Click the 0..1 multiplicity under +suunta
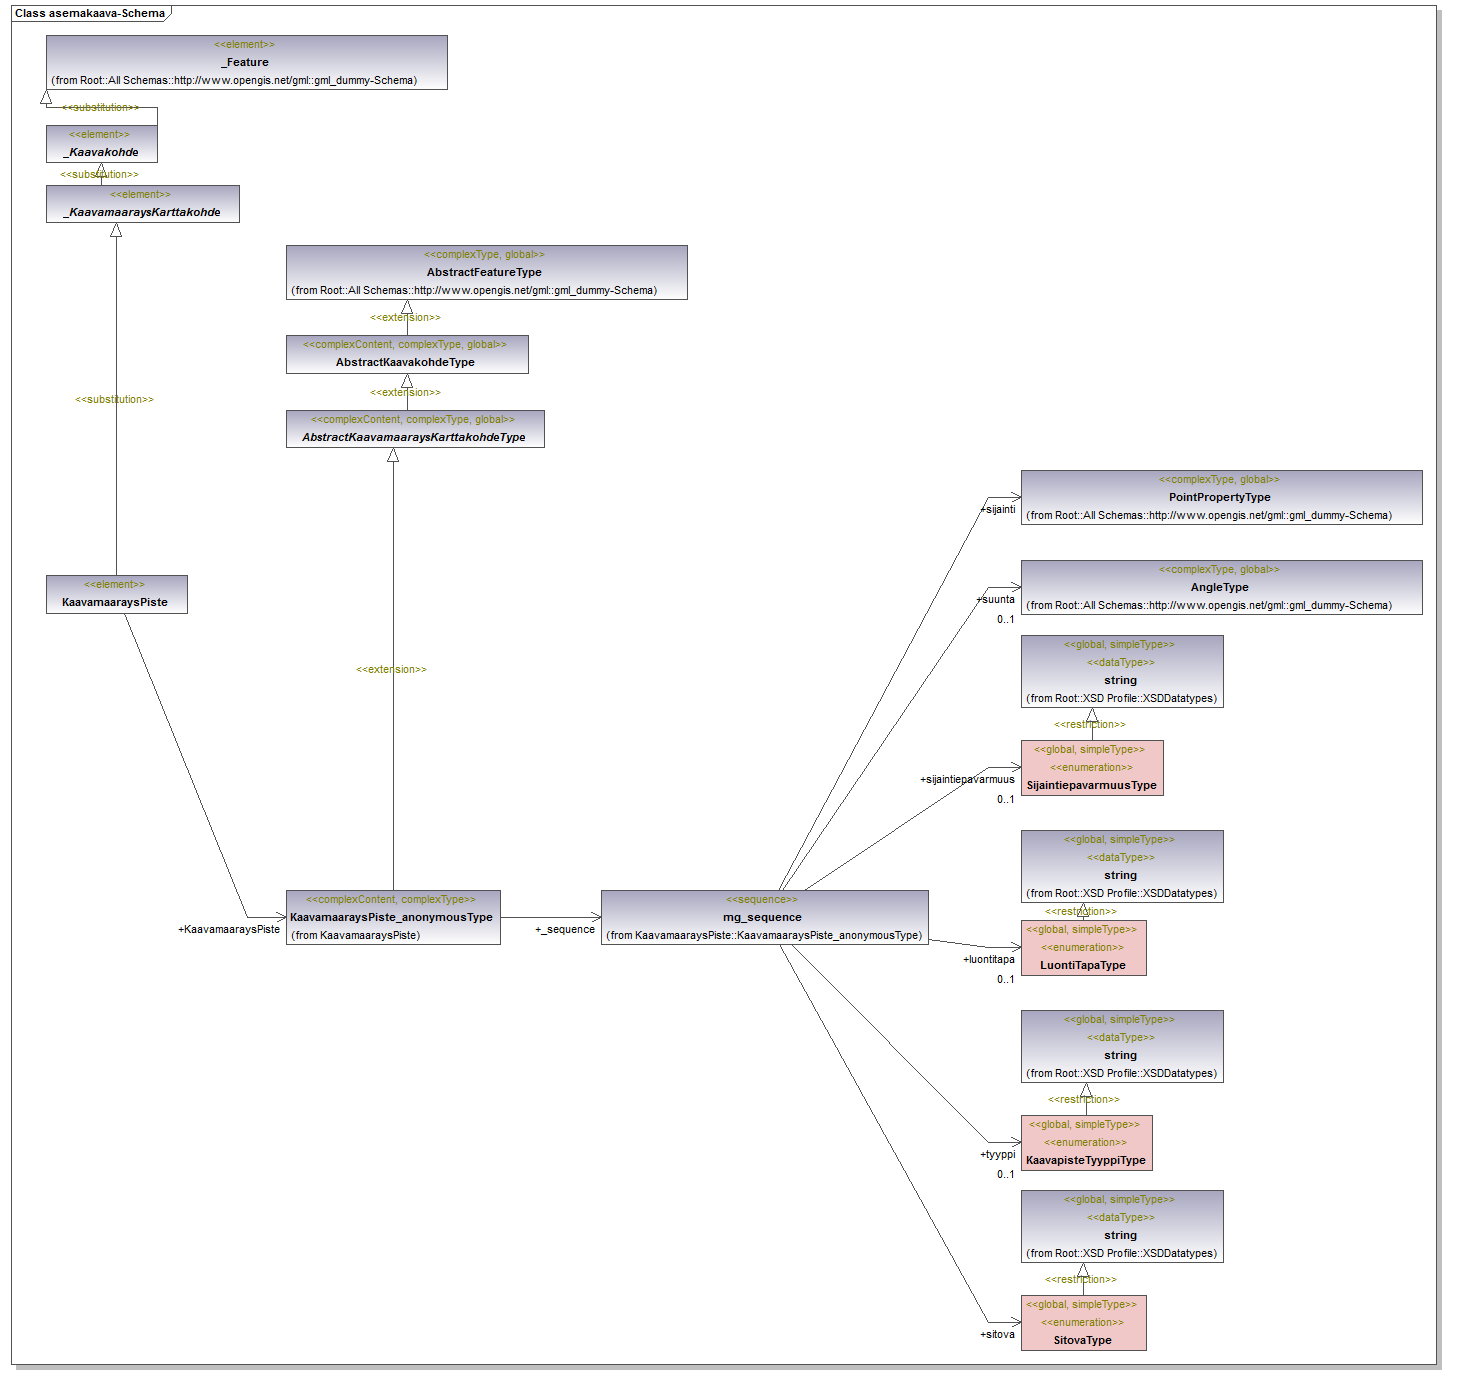 [1006, 620]
